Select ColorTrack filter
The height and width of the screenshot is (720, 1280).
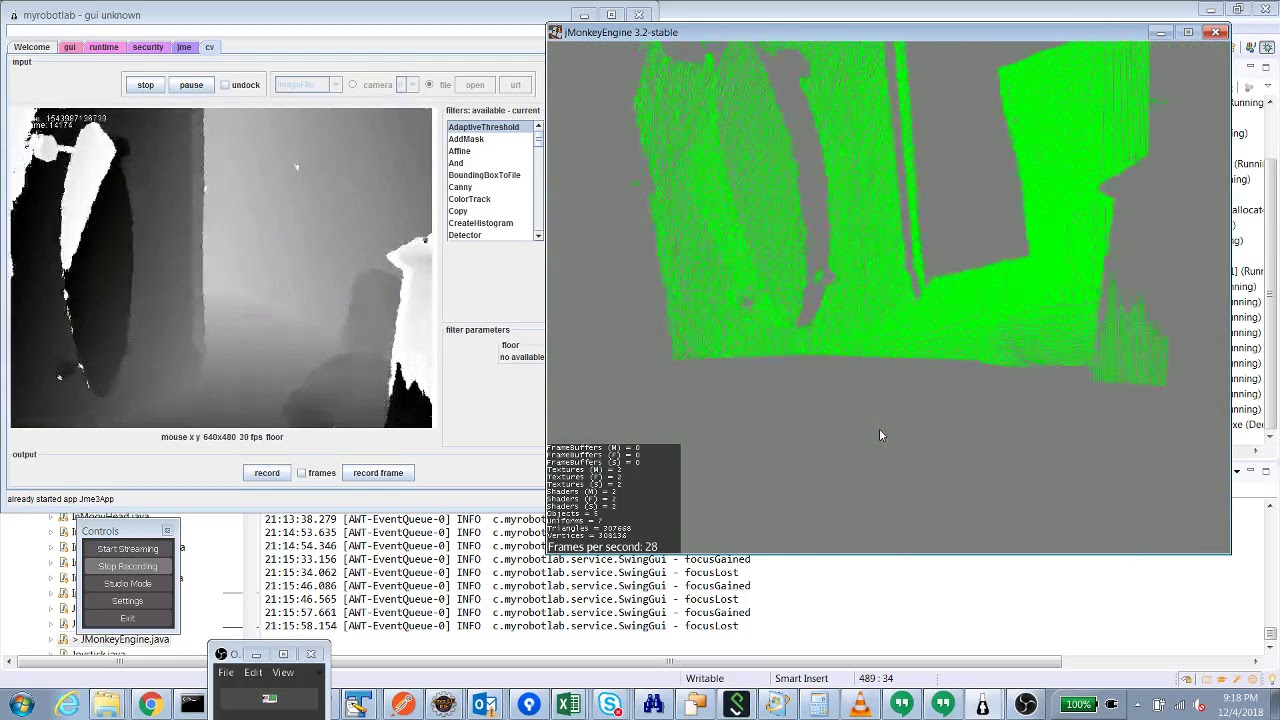point(490,199)
